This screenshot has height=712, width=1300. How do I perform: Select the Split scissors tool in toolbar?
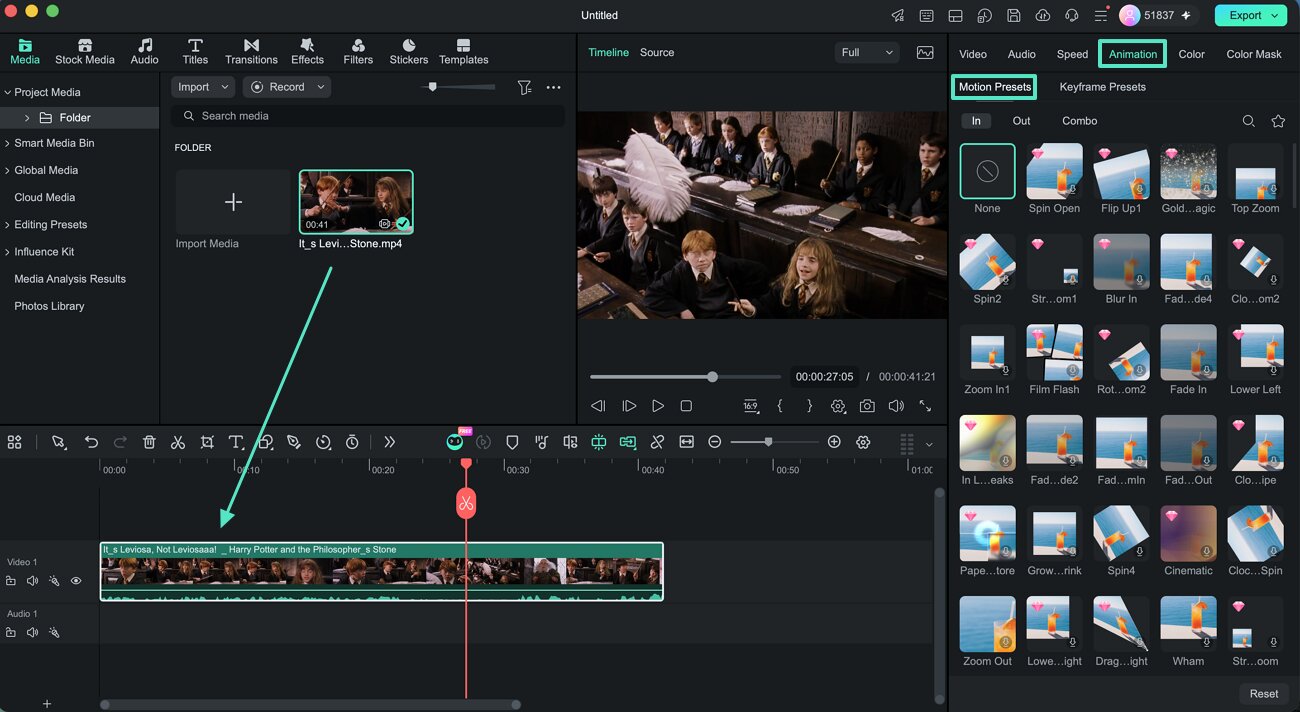(x=178, y=442)
